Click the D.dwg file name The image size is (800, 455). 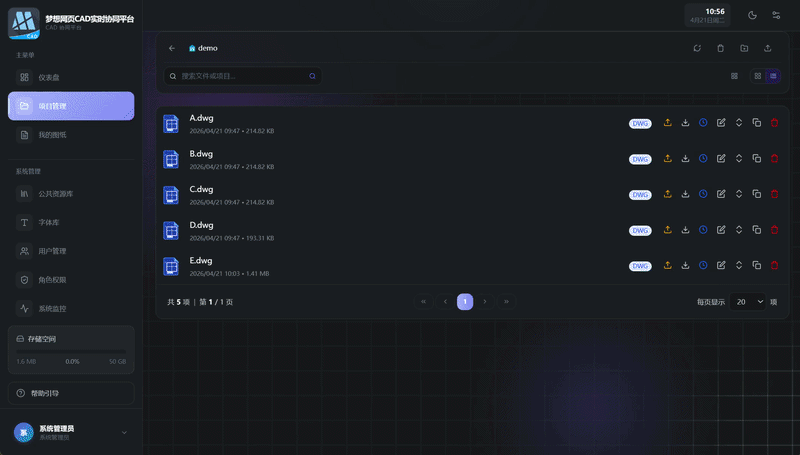(x=201, y=225)
